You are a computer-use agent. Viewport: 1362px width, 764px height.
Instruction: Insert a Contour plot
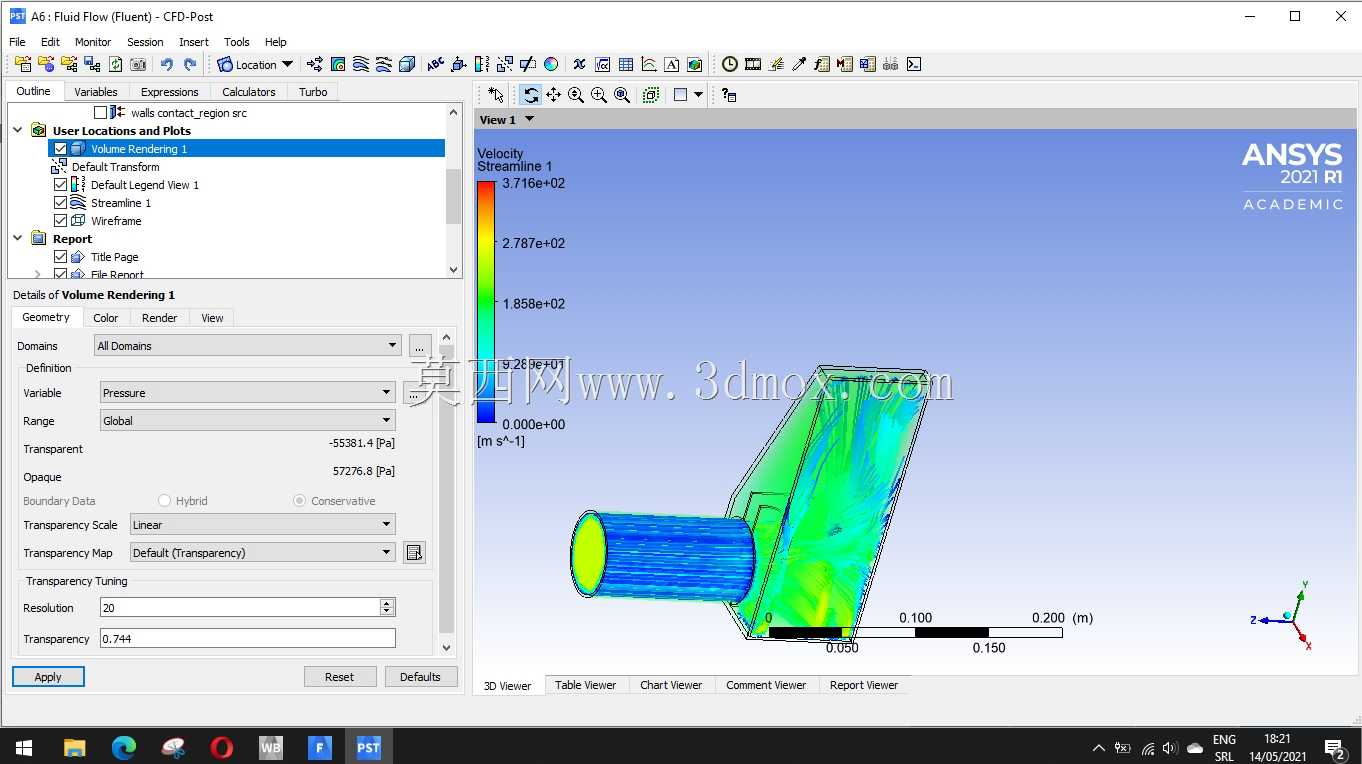click(338, 64)
